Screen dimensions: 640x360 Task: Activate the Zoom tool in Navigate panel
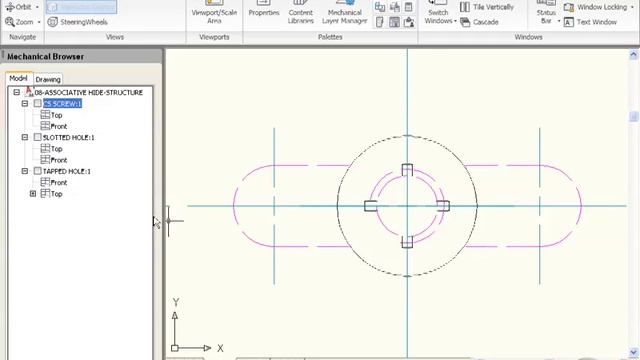[x=19, y=22]
